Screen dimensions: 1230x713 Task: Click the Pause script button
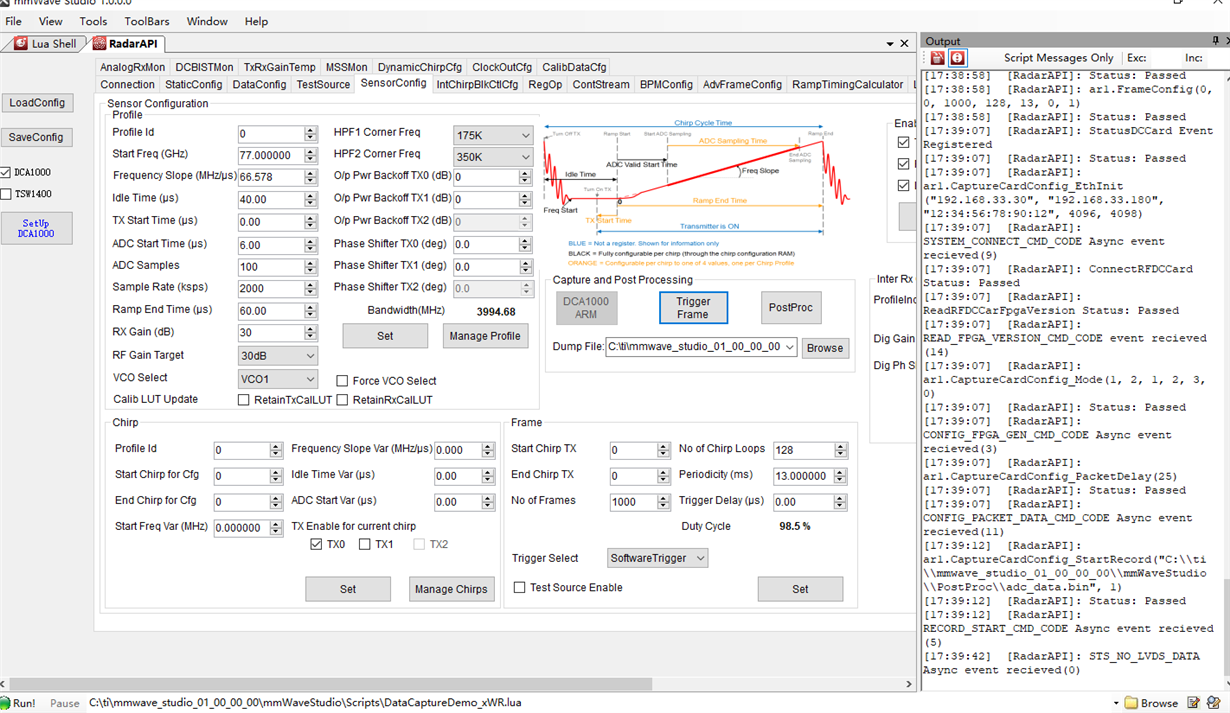point(65,703)
